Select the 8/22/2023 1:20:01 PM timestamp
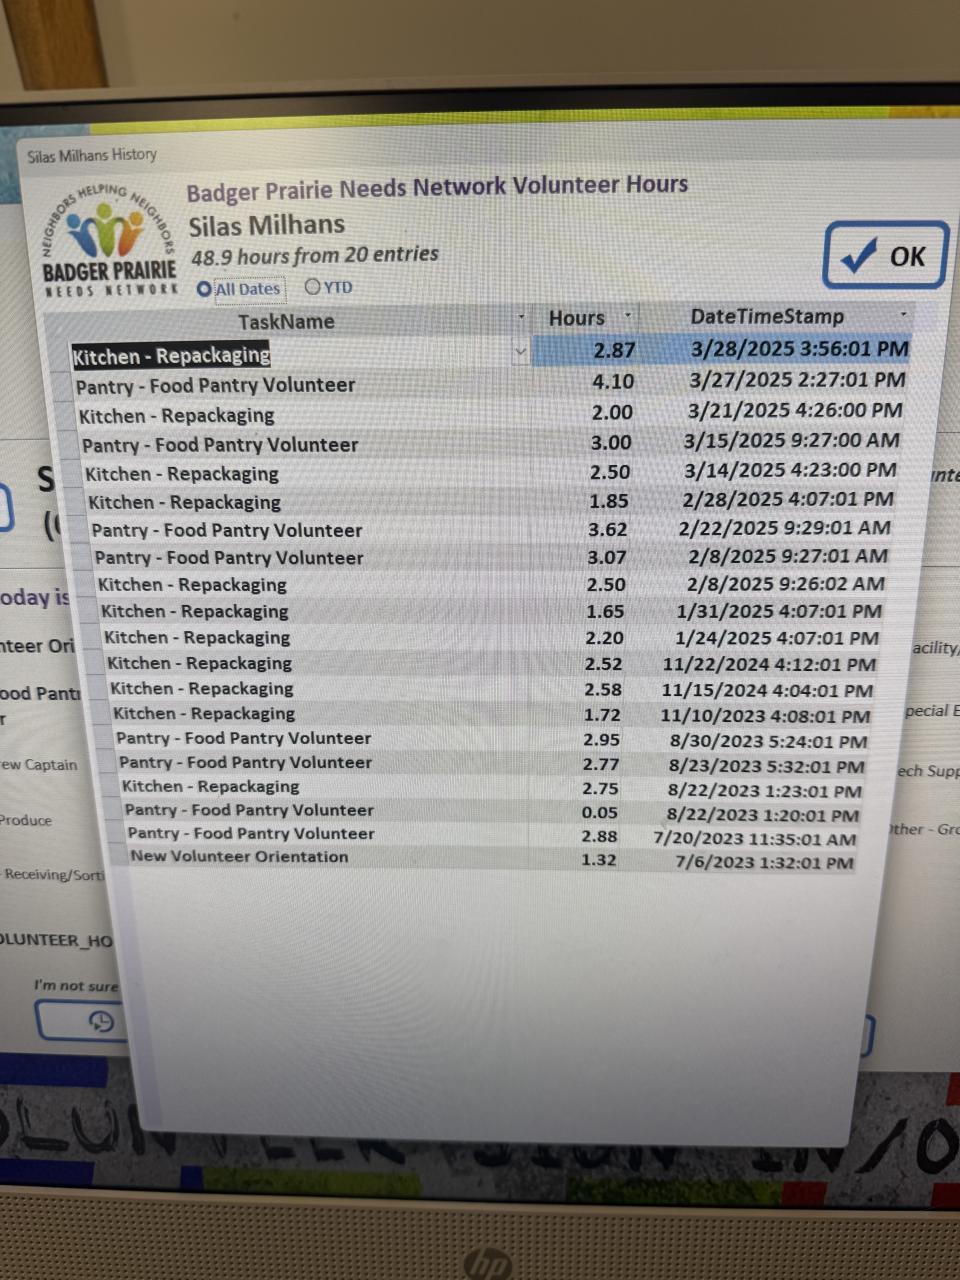The image size is (960, 1280). point(762,815)
